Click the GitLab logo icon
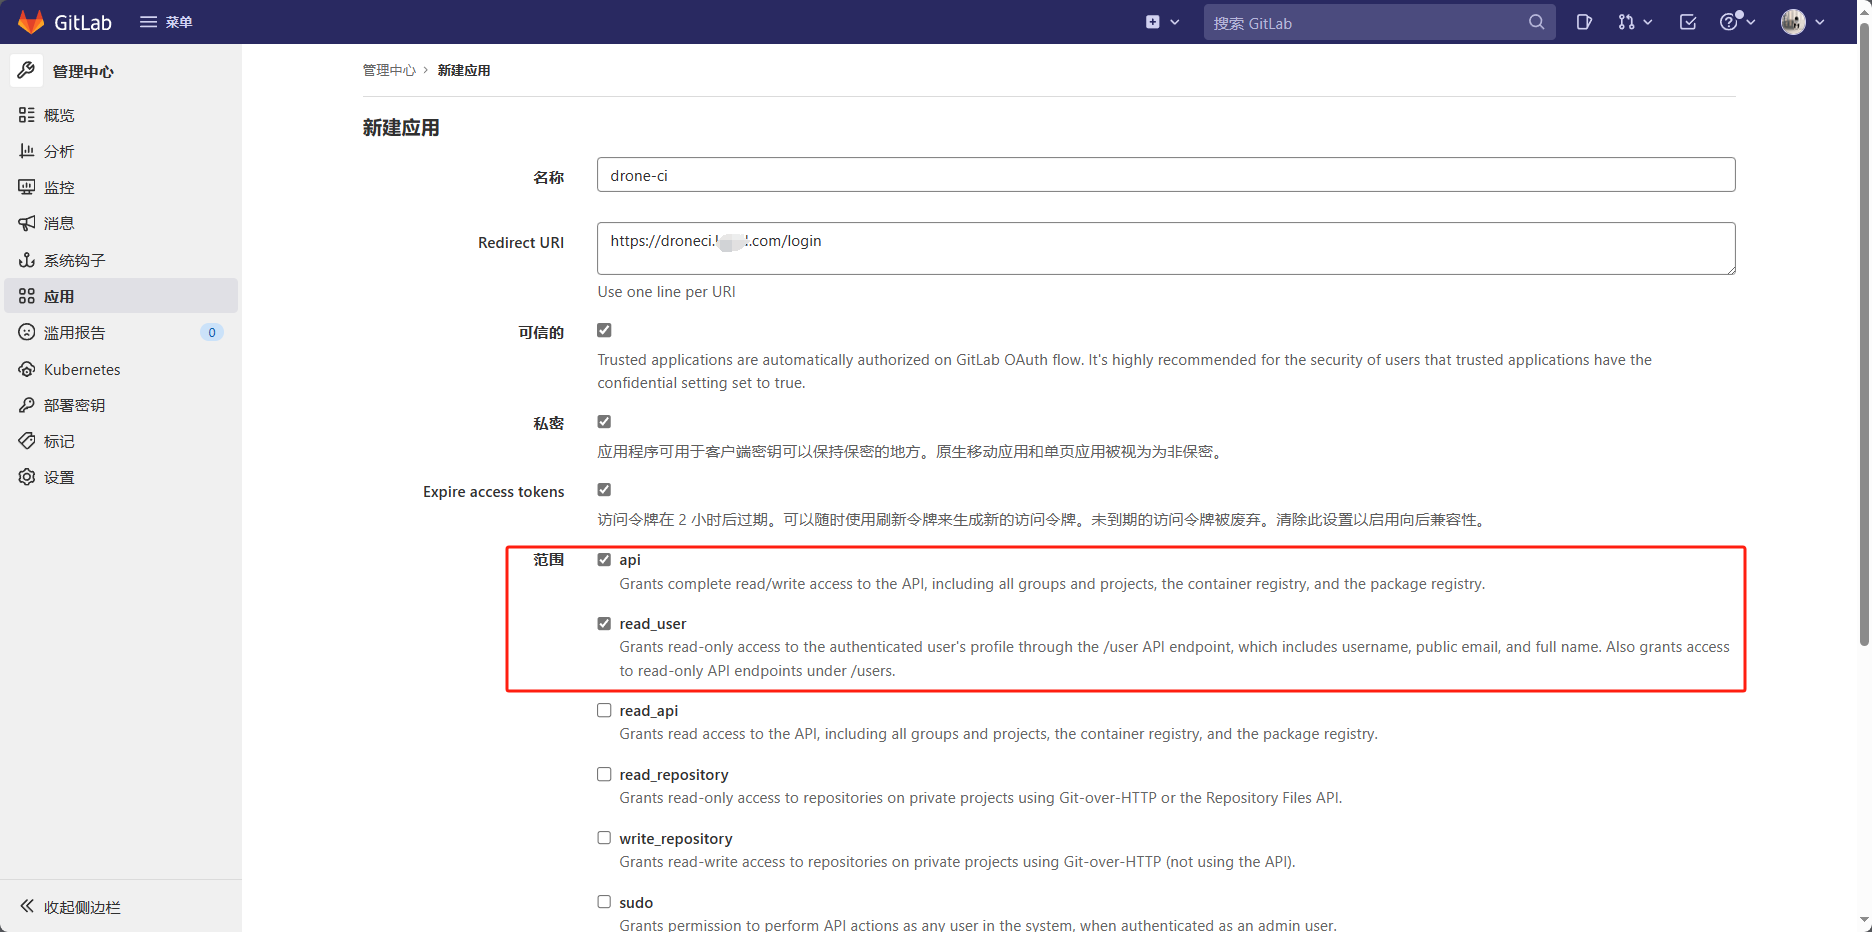Screen dimensions: 1872x932 click(29, 21)
